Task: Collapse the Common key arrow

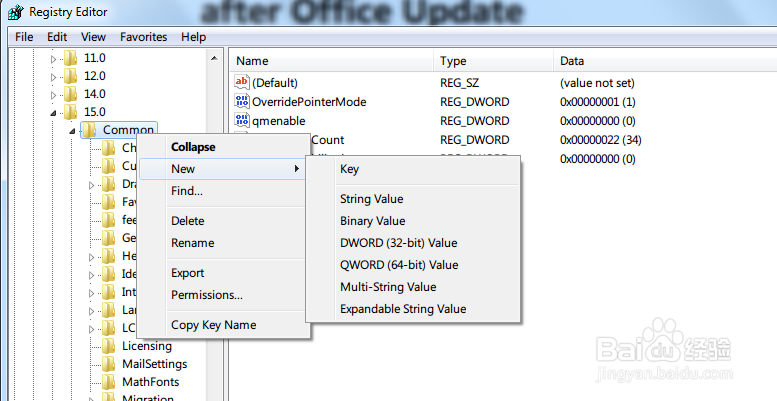Action: click(x=72, y=131)
